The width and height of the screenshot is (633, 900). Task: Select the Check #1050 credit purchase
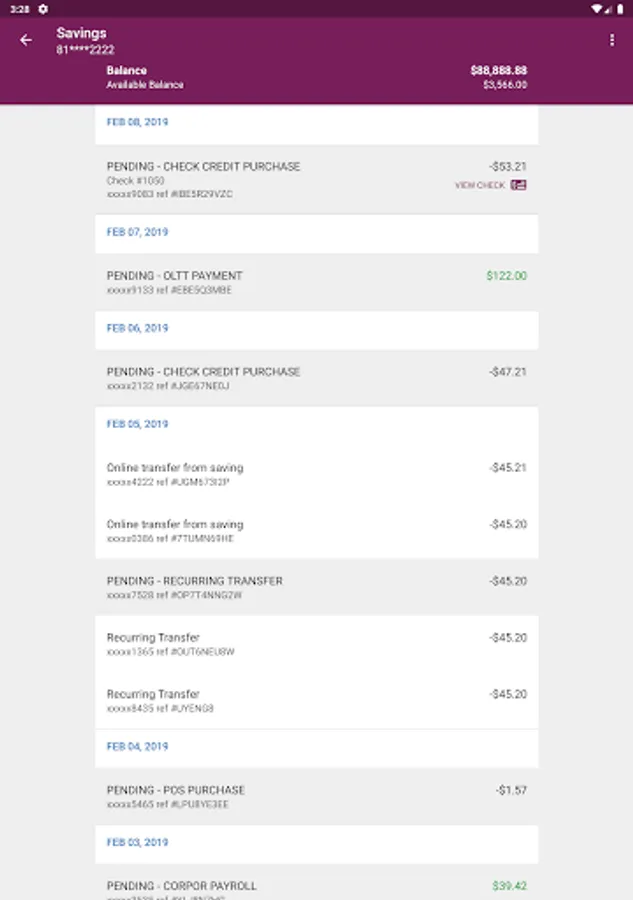(316, 179)
